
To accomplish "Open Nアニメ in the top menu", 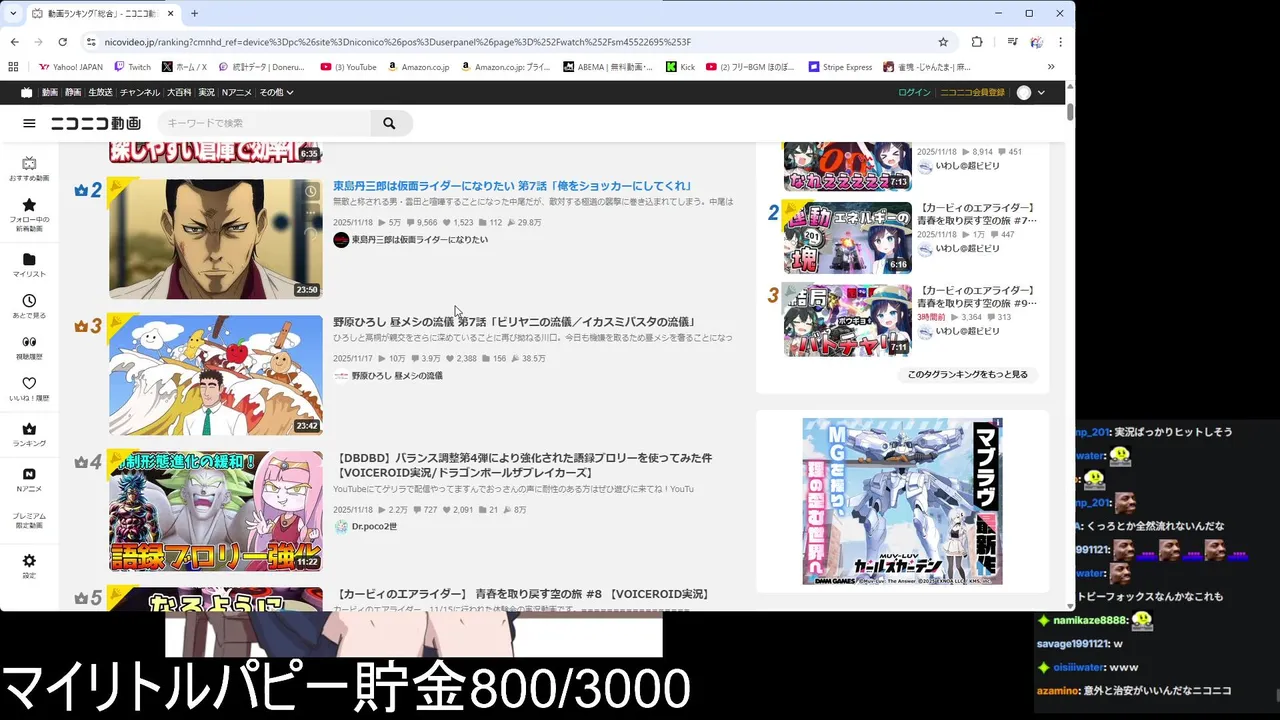I will pyautogui.click(x=237, y=92).
